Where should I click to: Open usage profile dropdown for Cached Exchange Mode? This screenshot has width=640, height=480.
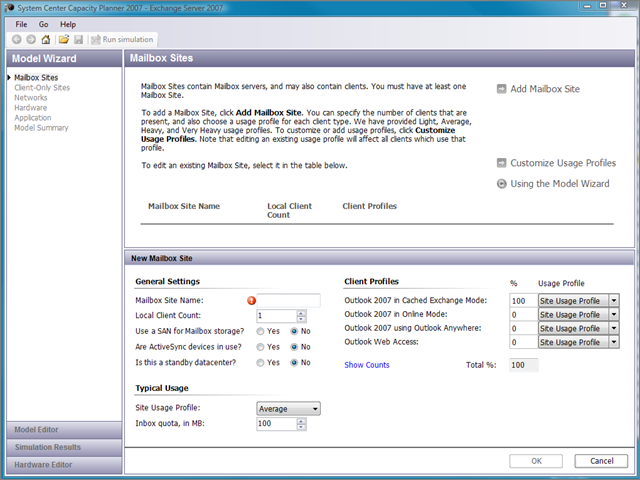pyautogui.click(x=614, y=301)
